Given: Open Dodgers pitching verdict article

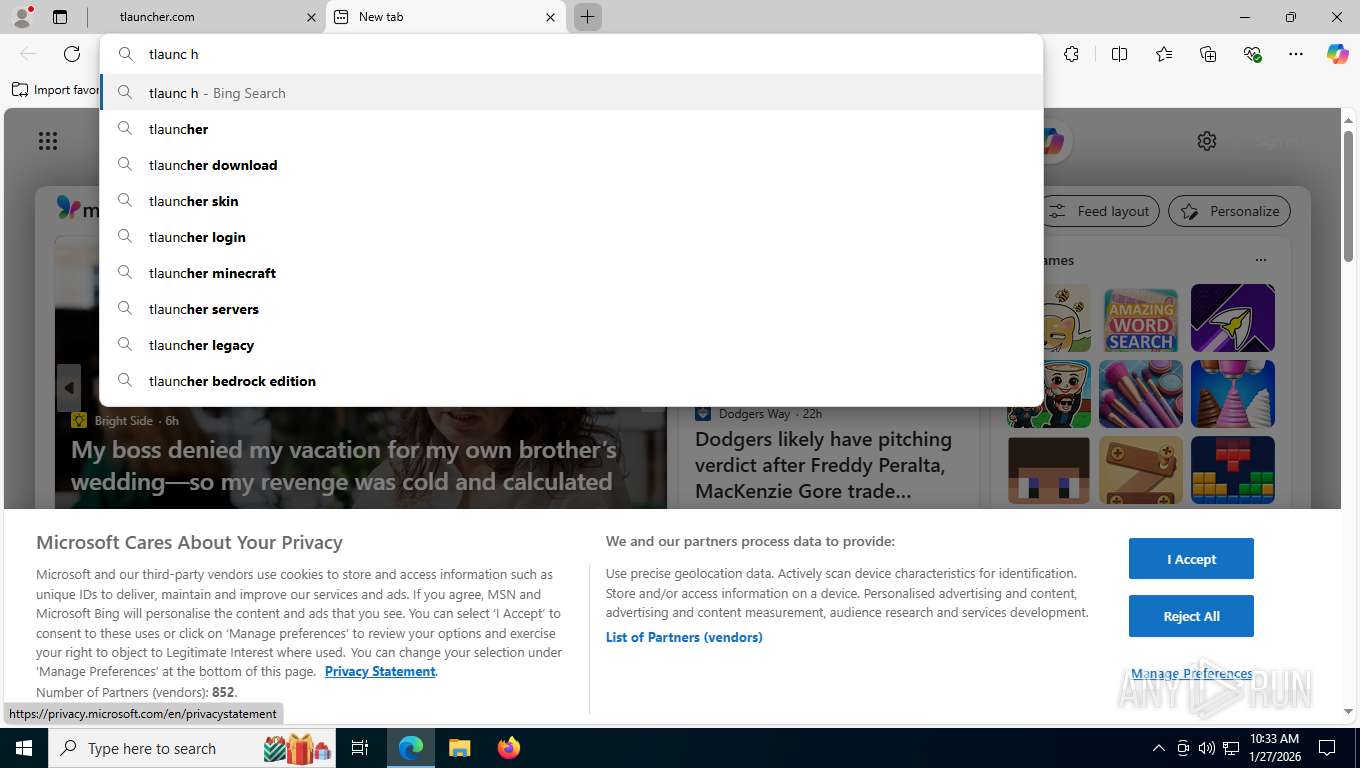Looking at the screenshot, I should (x=823, y=465).
